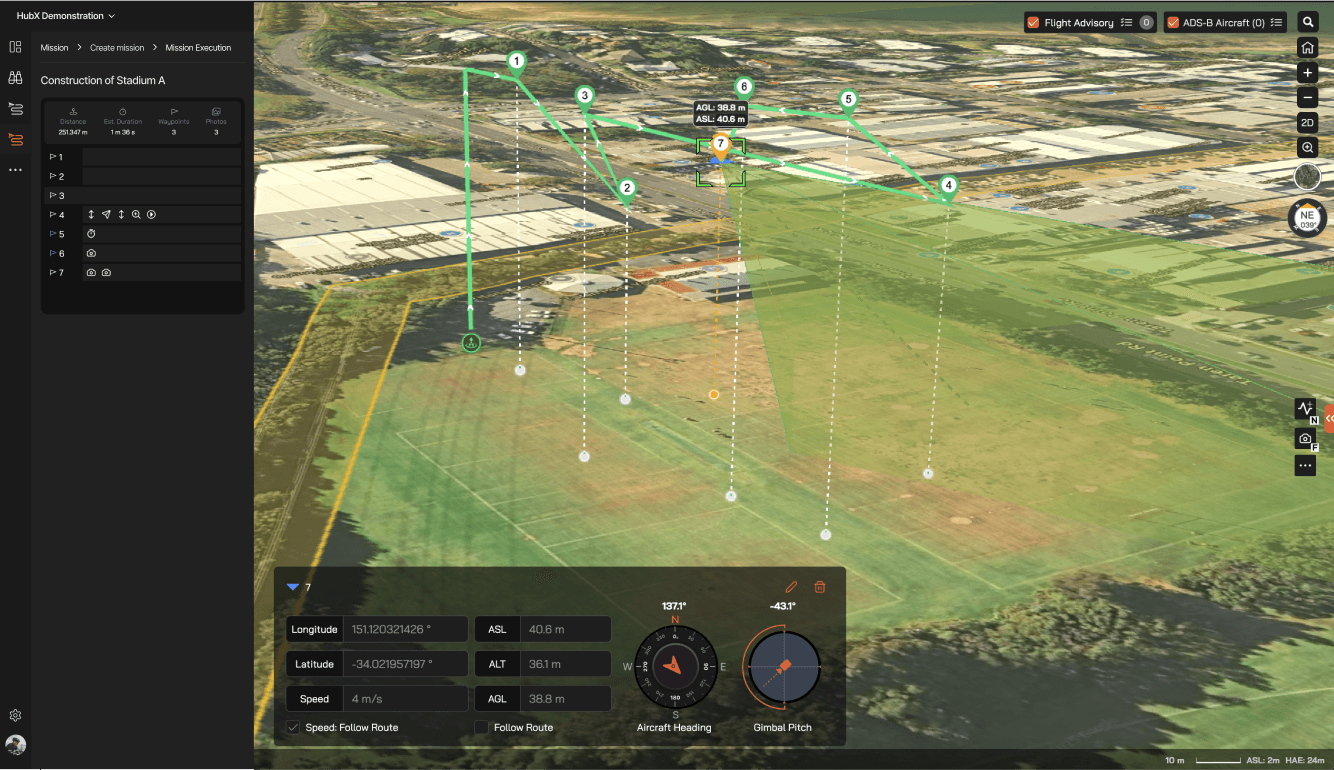Switch map to 2D view

click(1307, 123)
